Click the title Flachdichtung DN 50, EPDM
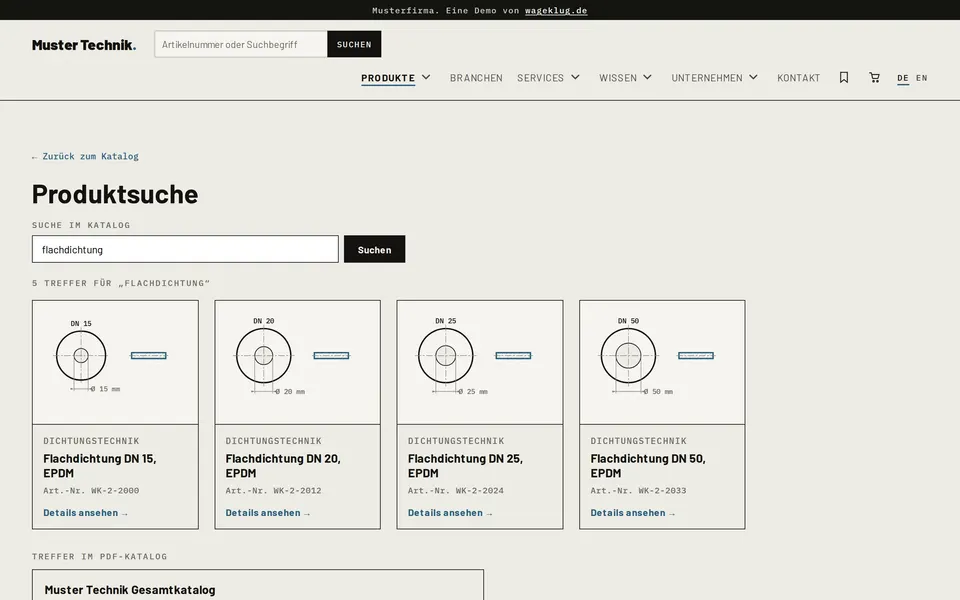 648,466
